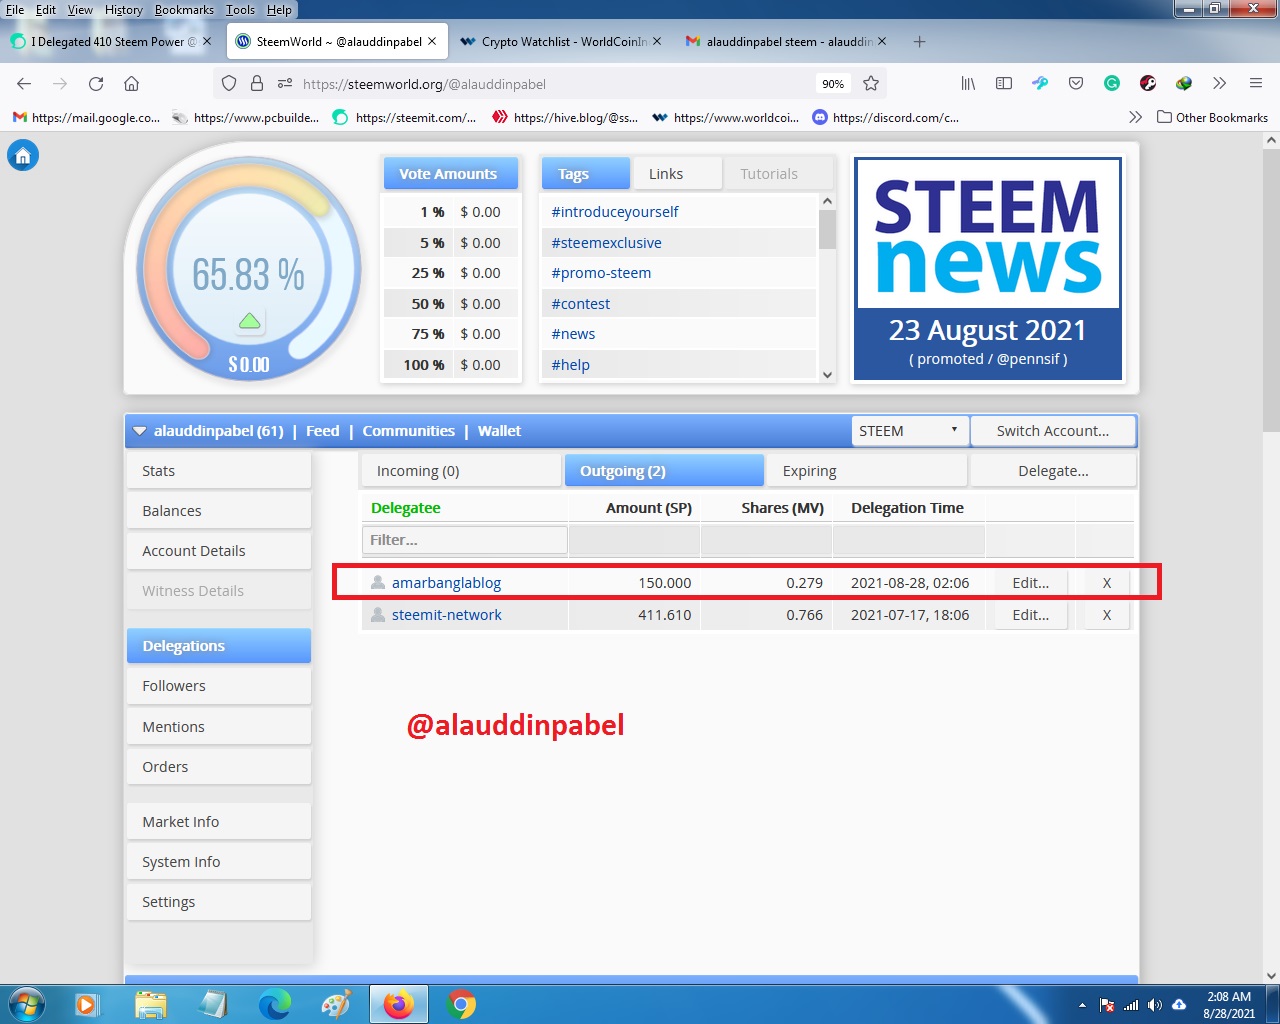Open the STEEM news promoted banner
This screenshot has width=1280, height=1024.
tap(988, 269)
